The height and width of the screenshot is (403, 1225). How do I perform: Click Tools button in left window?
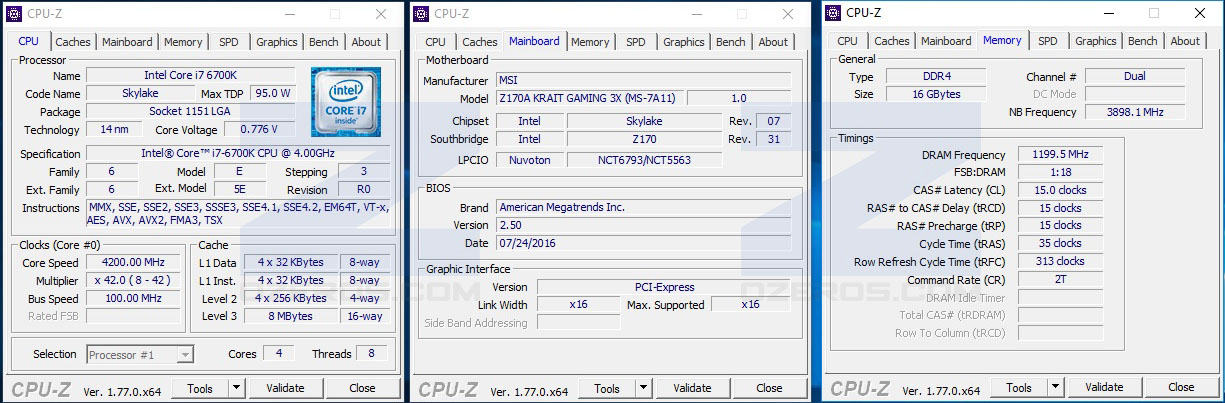(x=200, y=388)
